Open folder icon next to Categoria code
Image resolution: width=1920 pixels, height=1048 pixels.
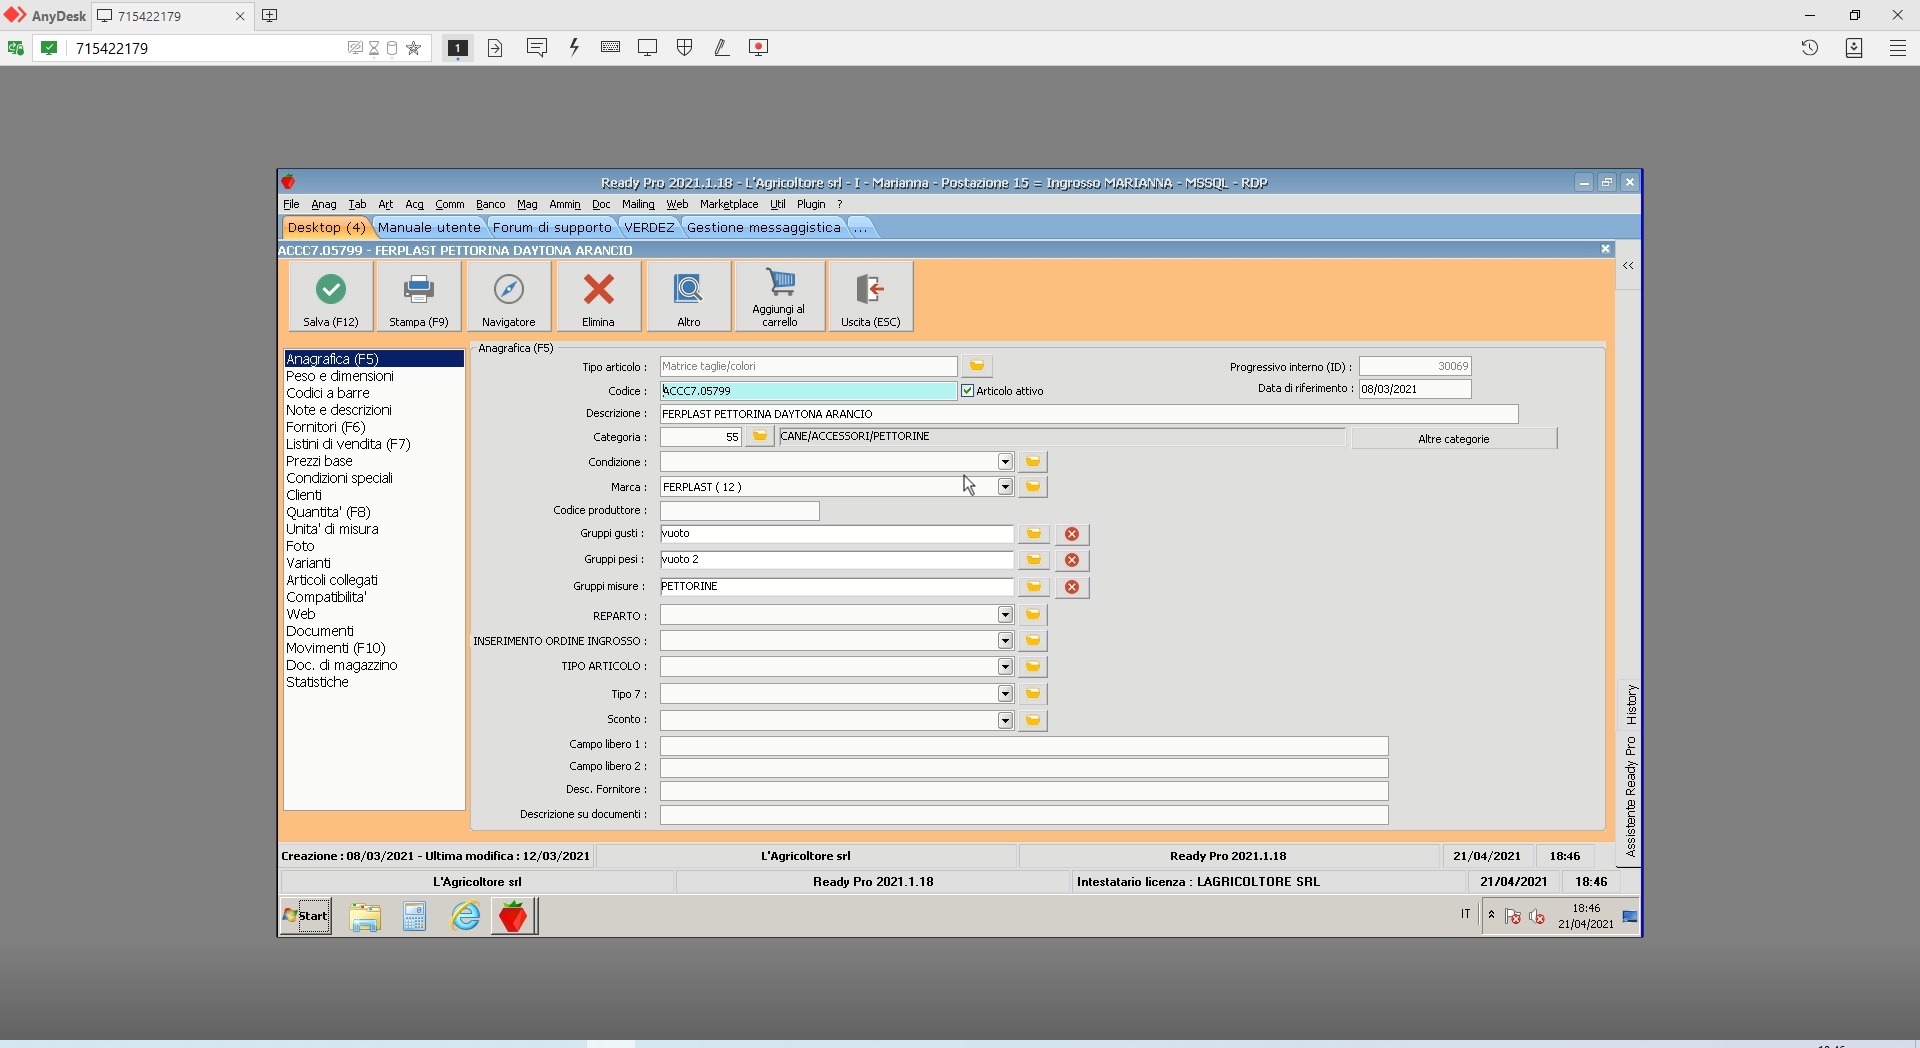point(760,437)
